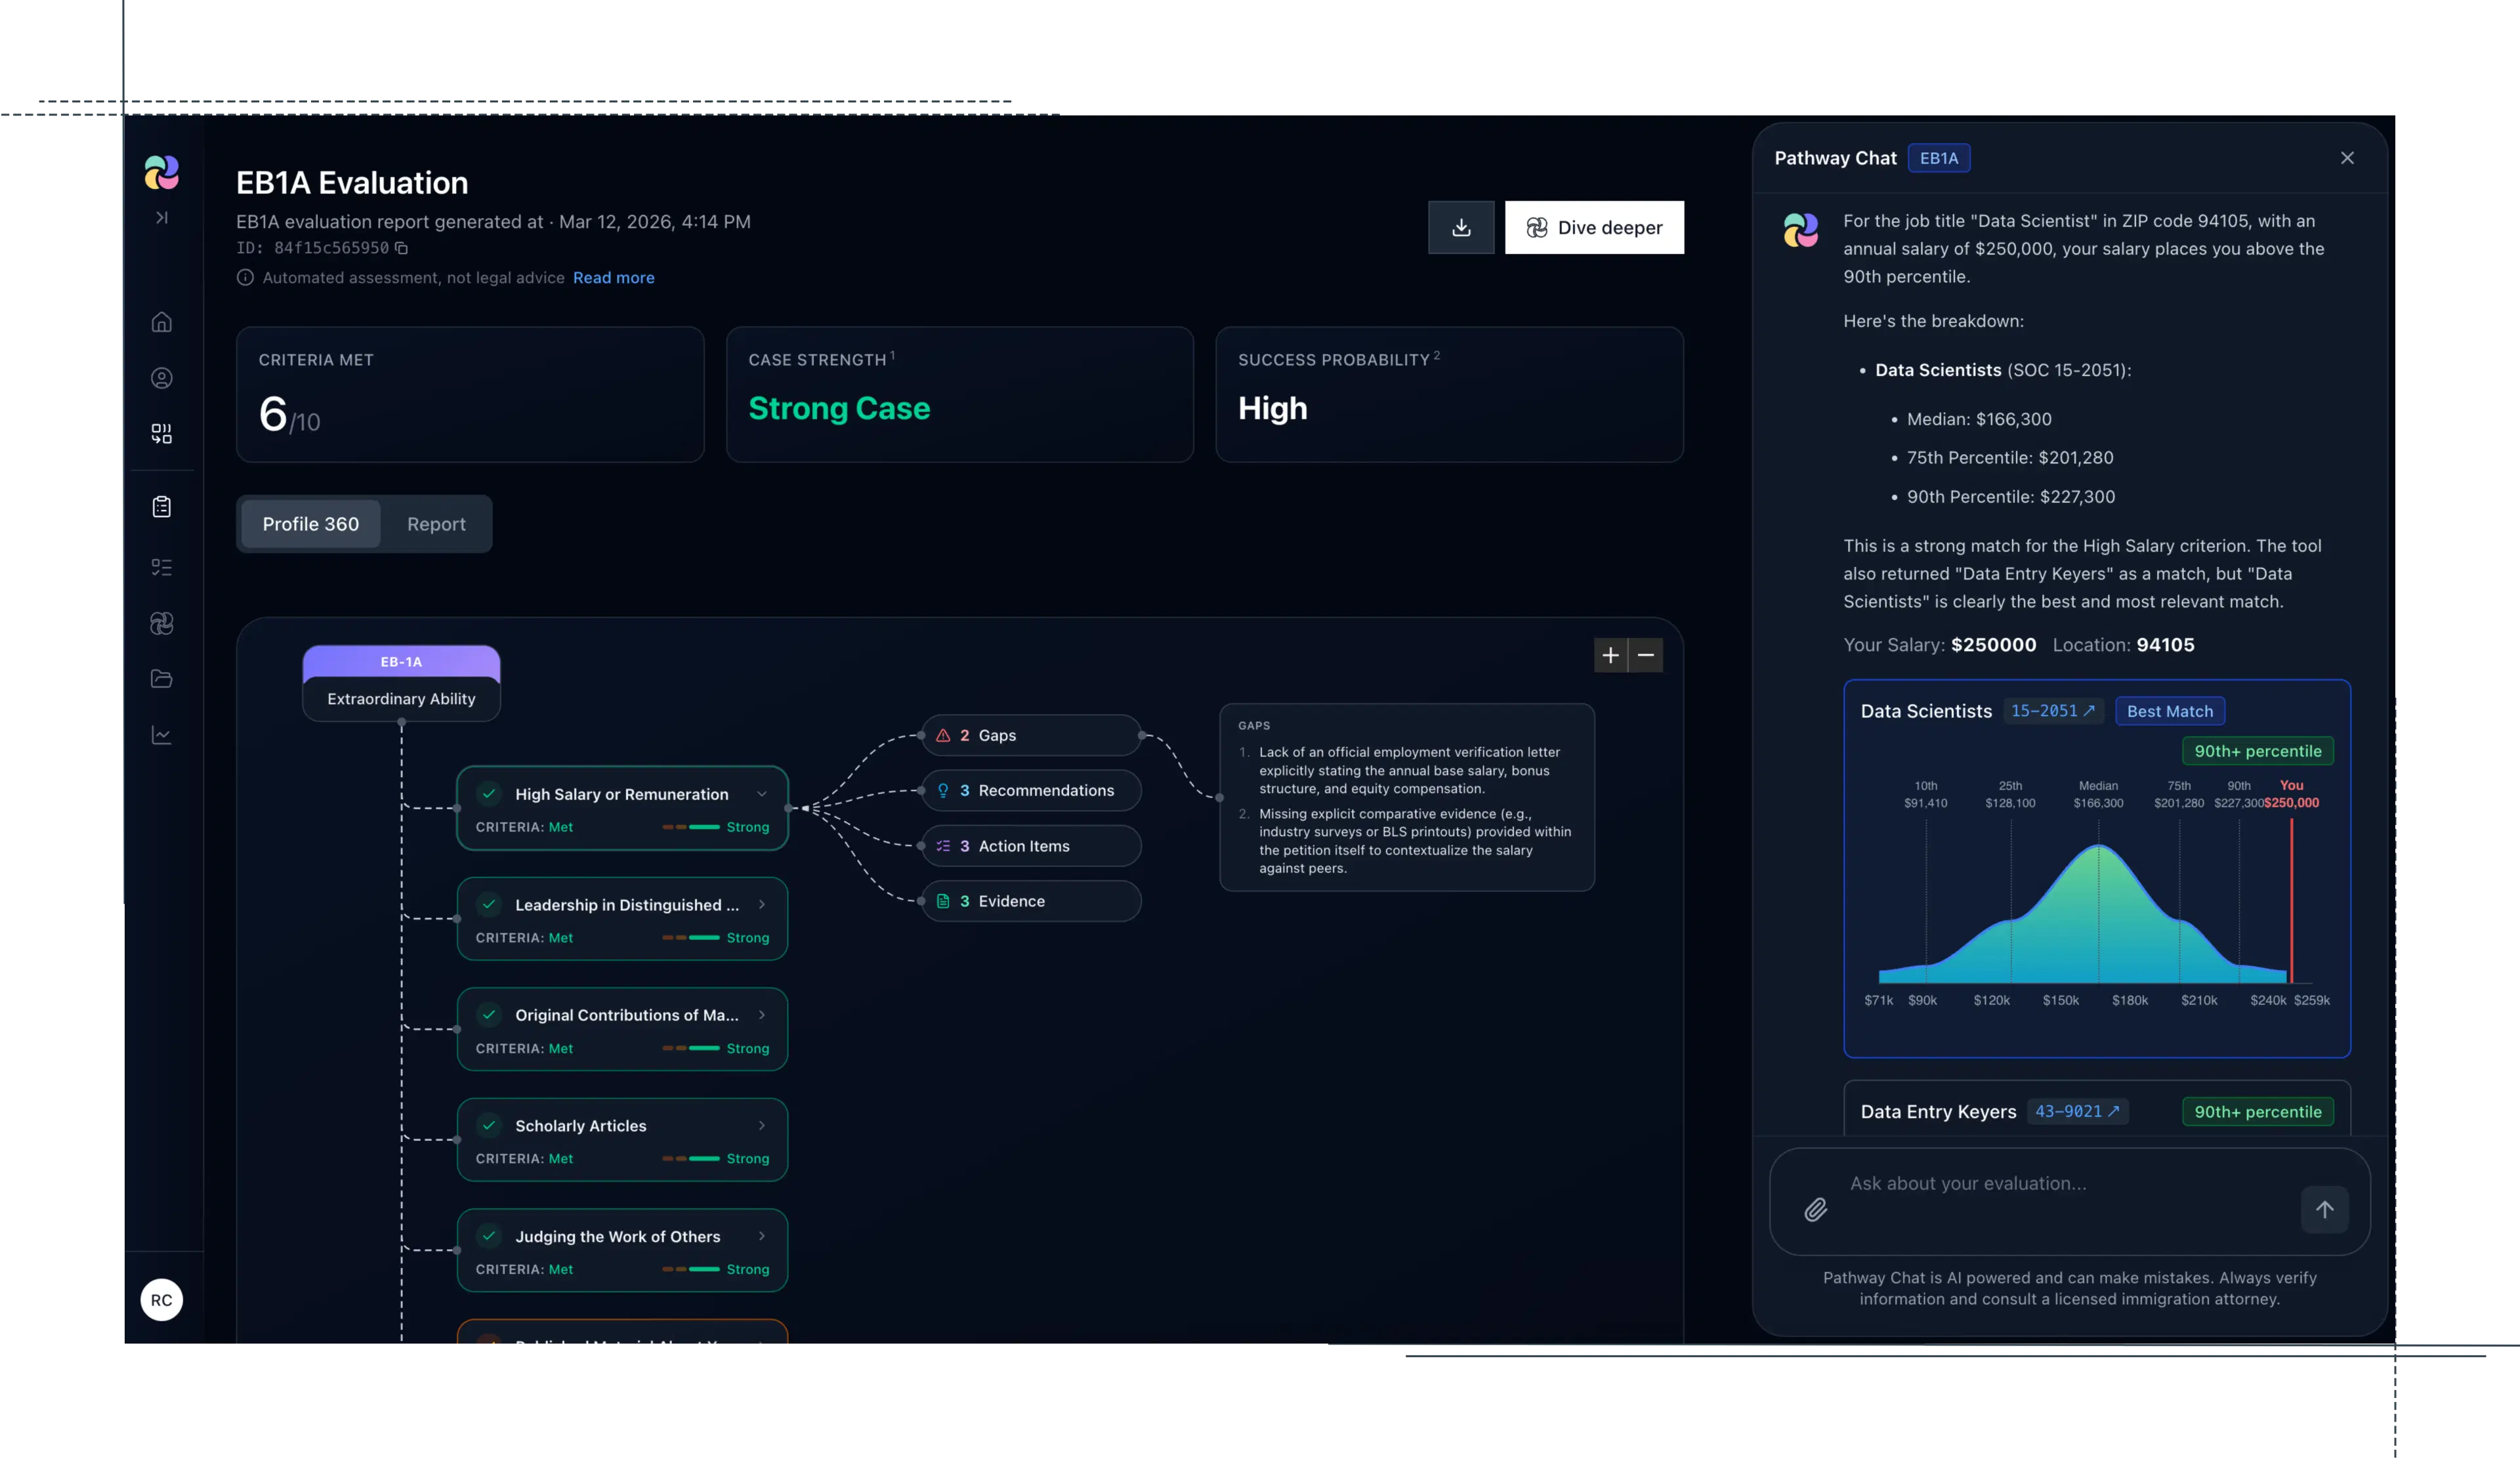Open the 3 Action Items node
The image size is (2520, 1459).
tap(1031, 846)
